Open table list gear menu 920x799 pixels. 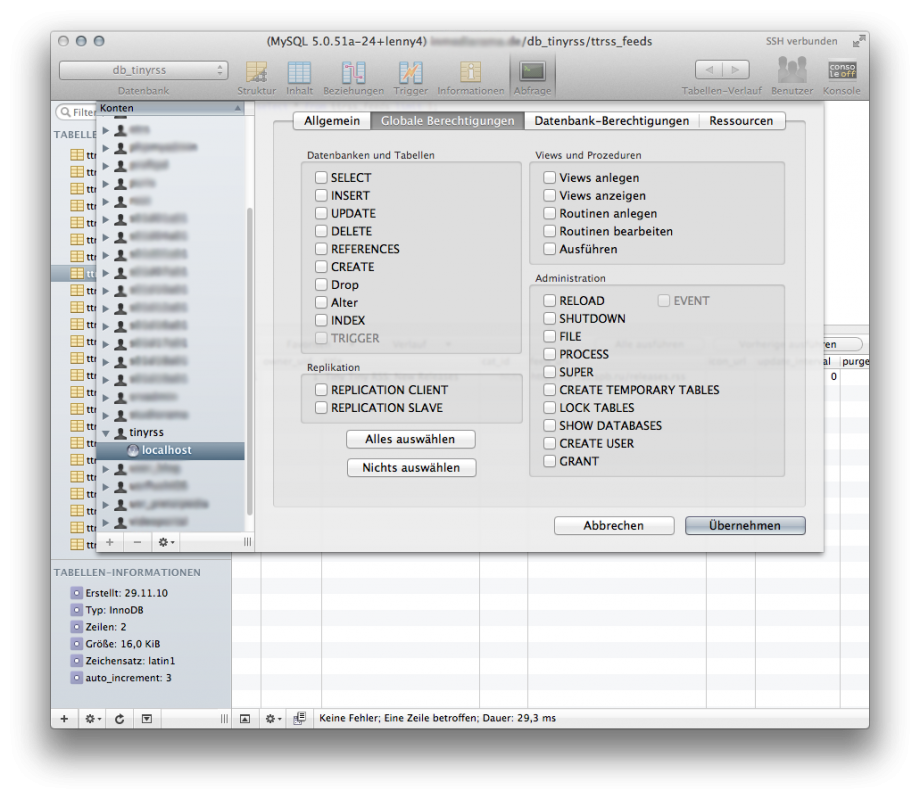click(x=93, y=719)
